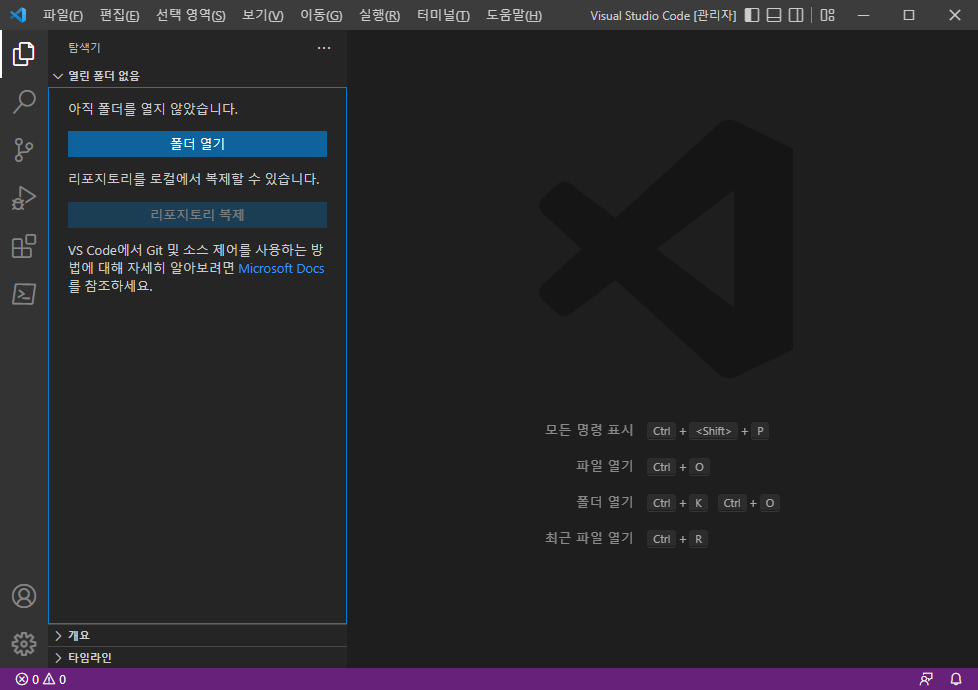
Task: Expand the 개요 section
Action: click(x=197, y=635)
